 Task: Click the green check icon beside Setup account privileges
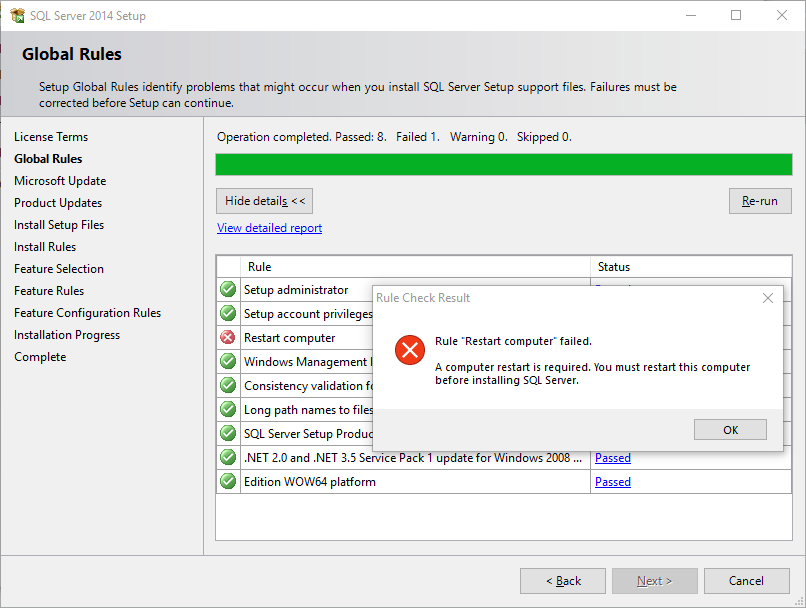pyautogui.click(x=228, y=313)
